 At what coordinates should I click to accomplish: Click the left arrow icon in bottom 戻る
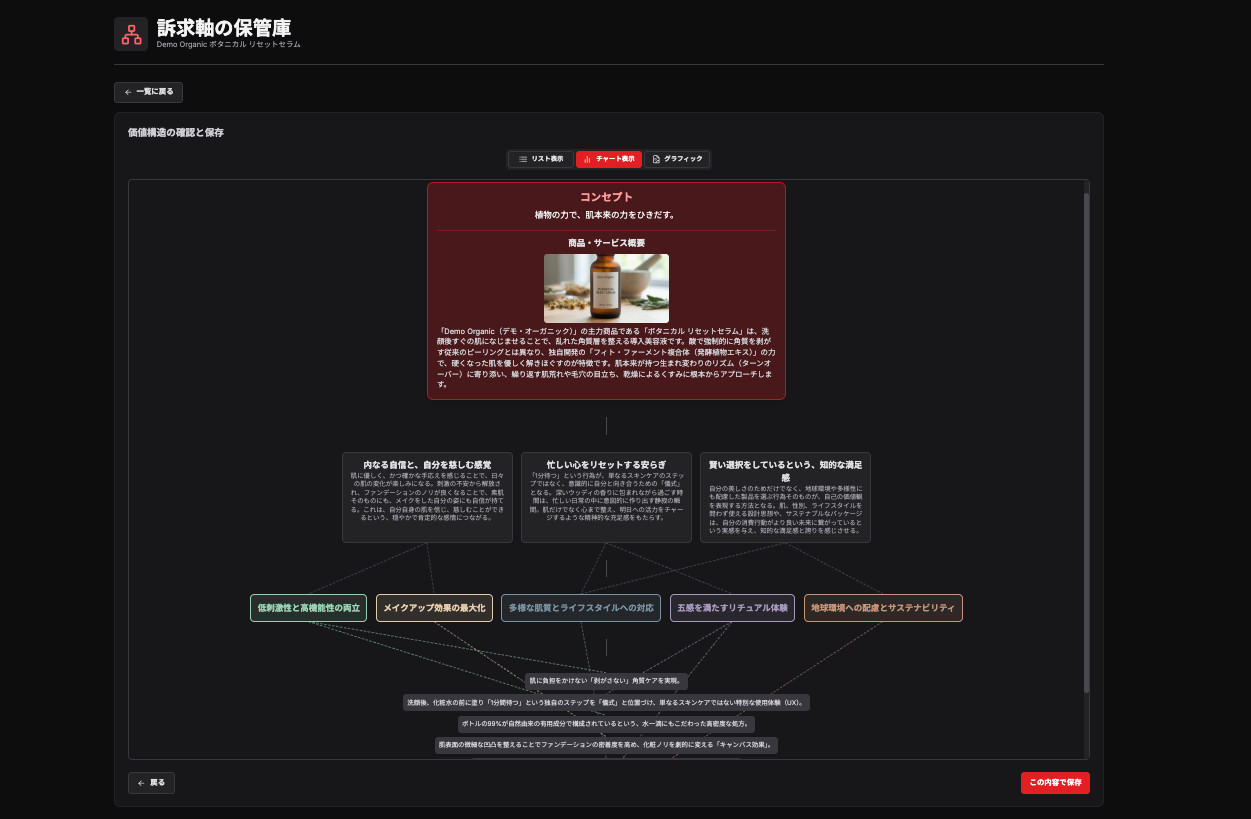tap(141, 783)
